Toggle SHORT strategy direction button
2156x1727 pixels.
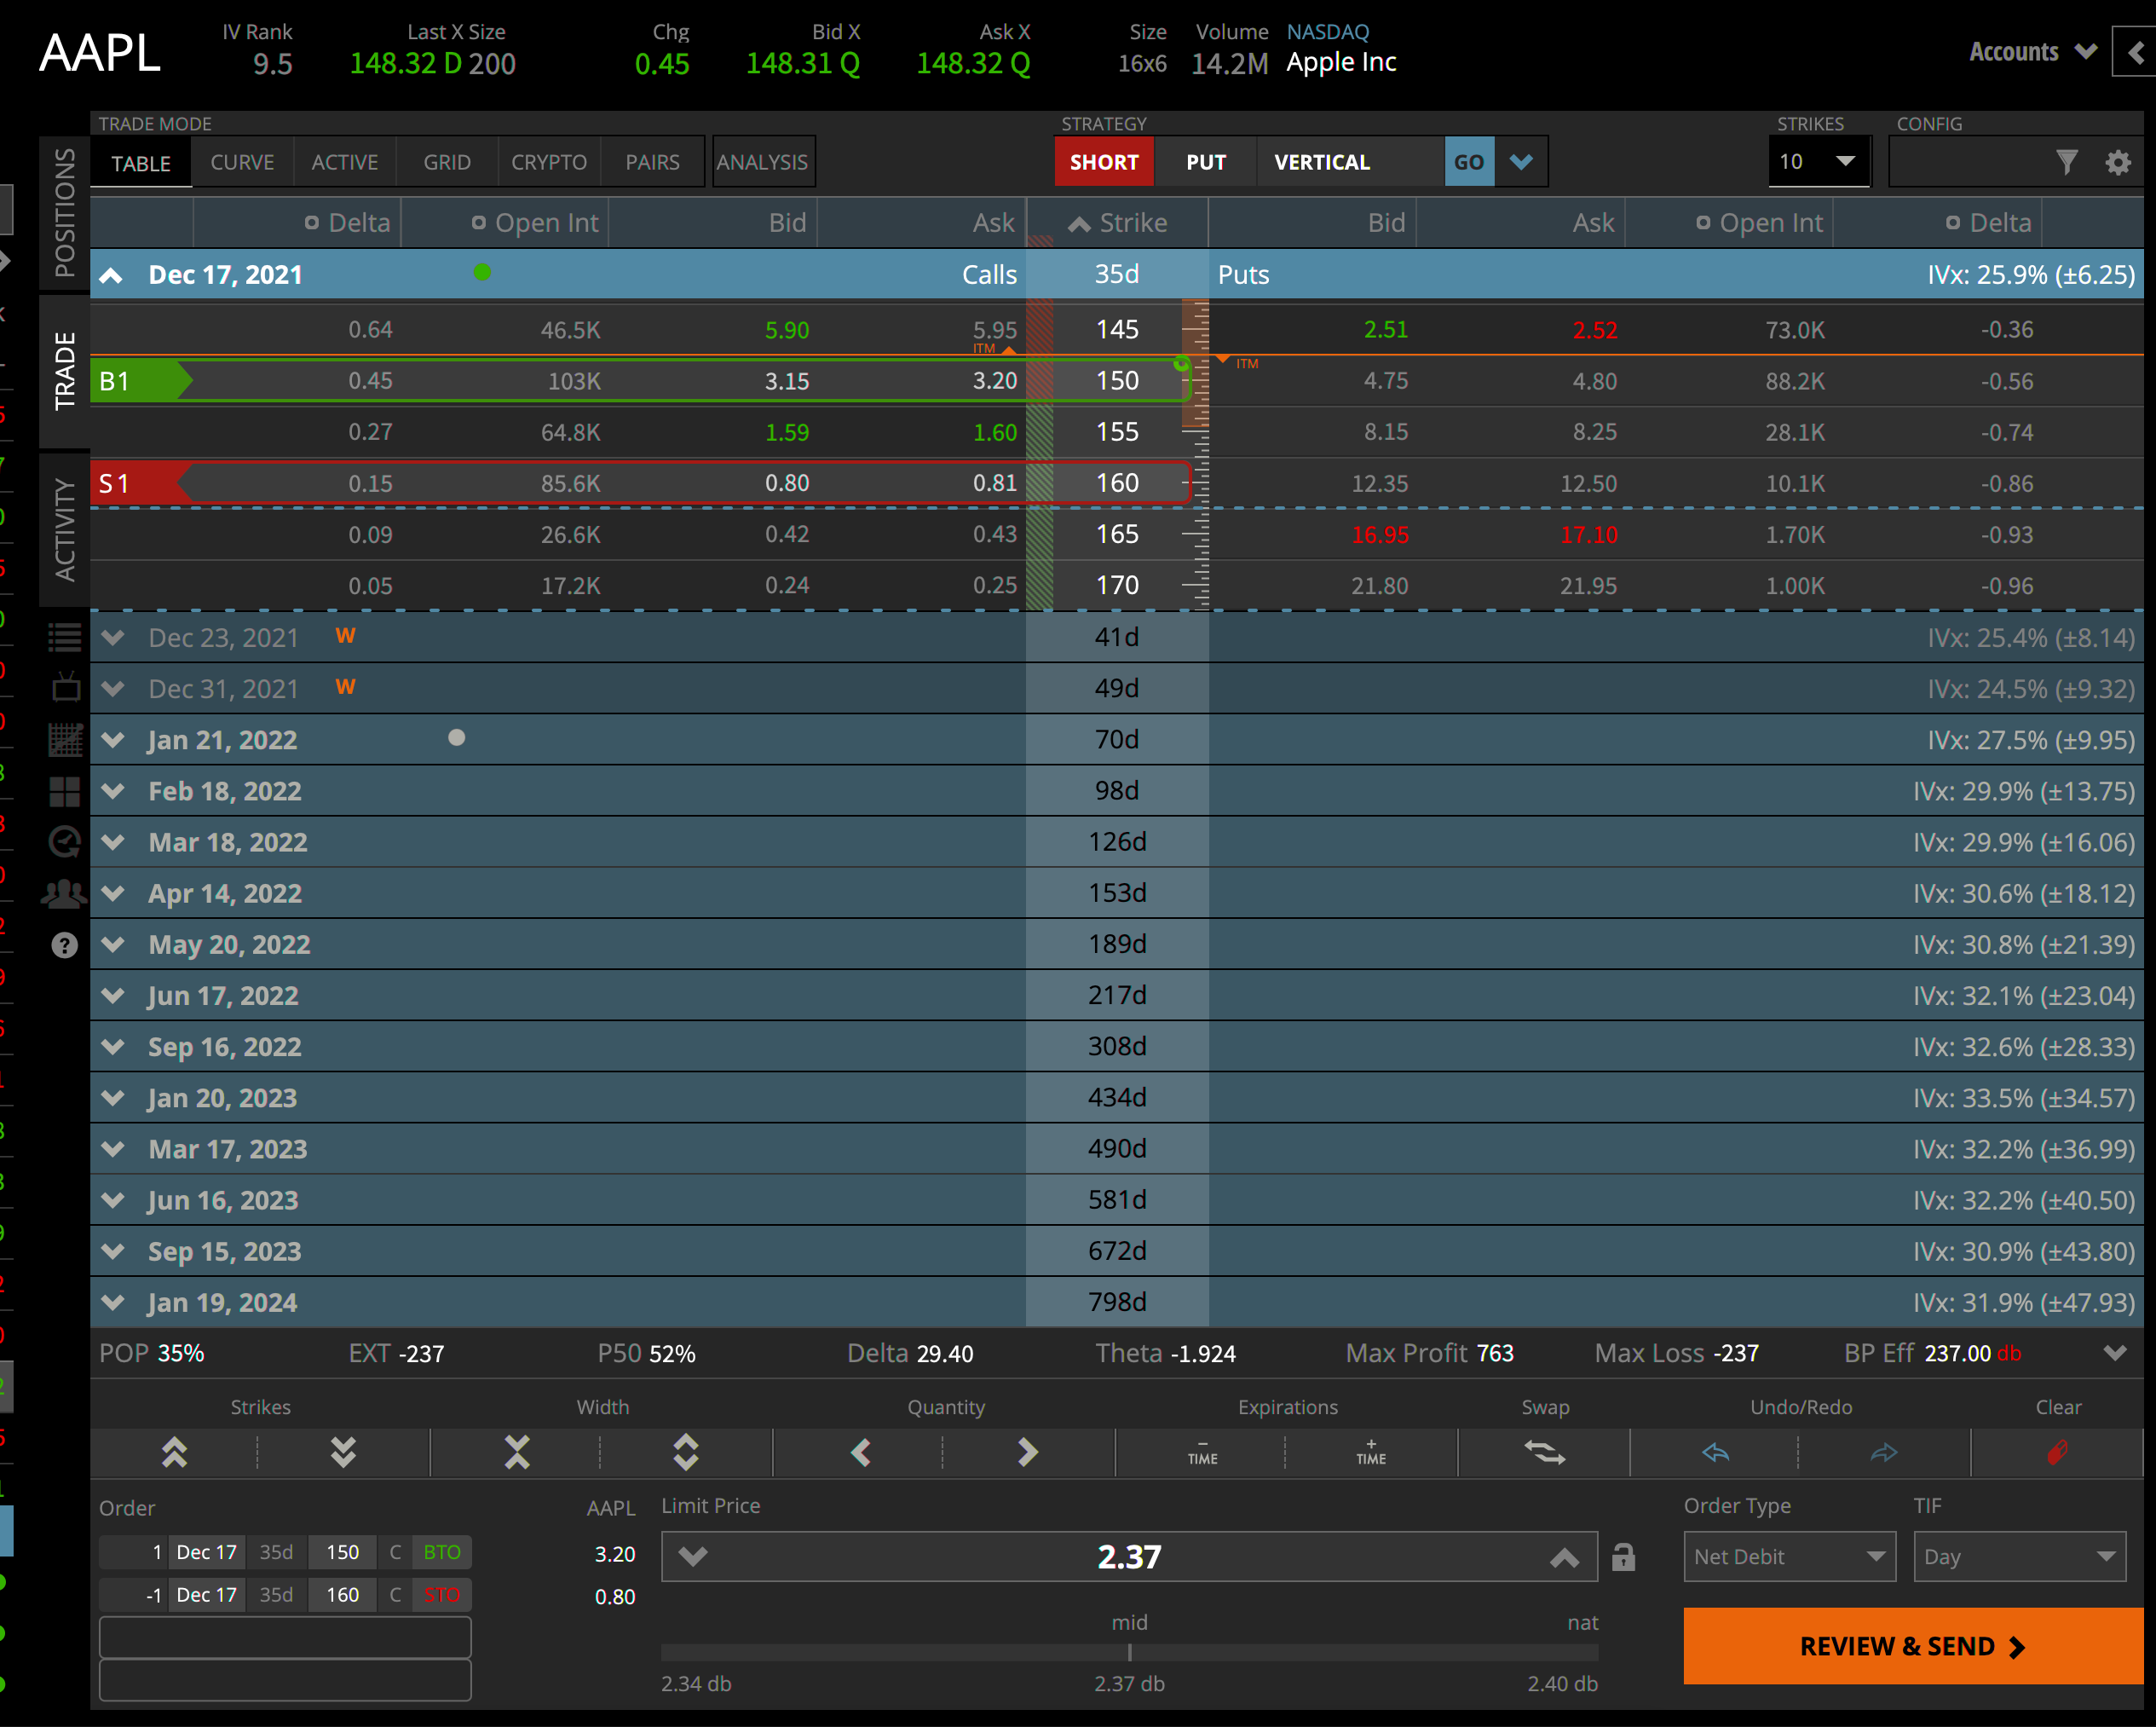click(1104, 162)
